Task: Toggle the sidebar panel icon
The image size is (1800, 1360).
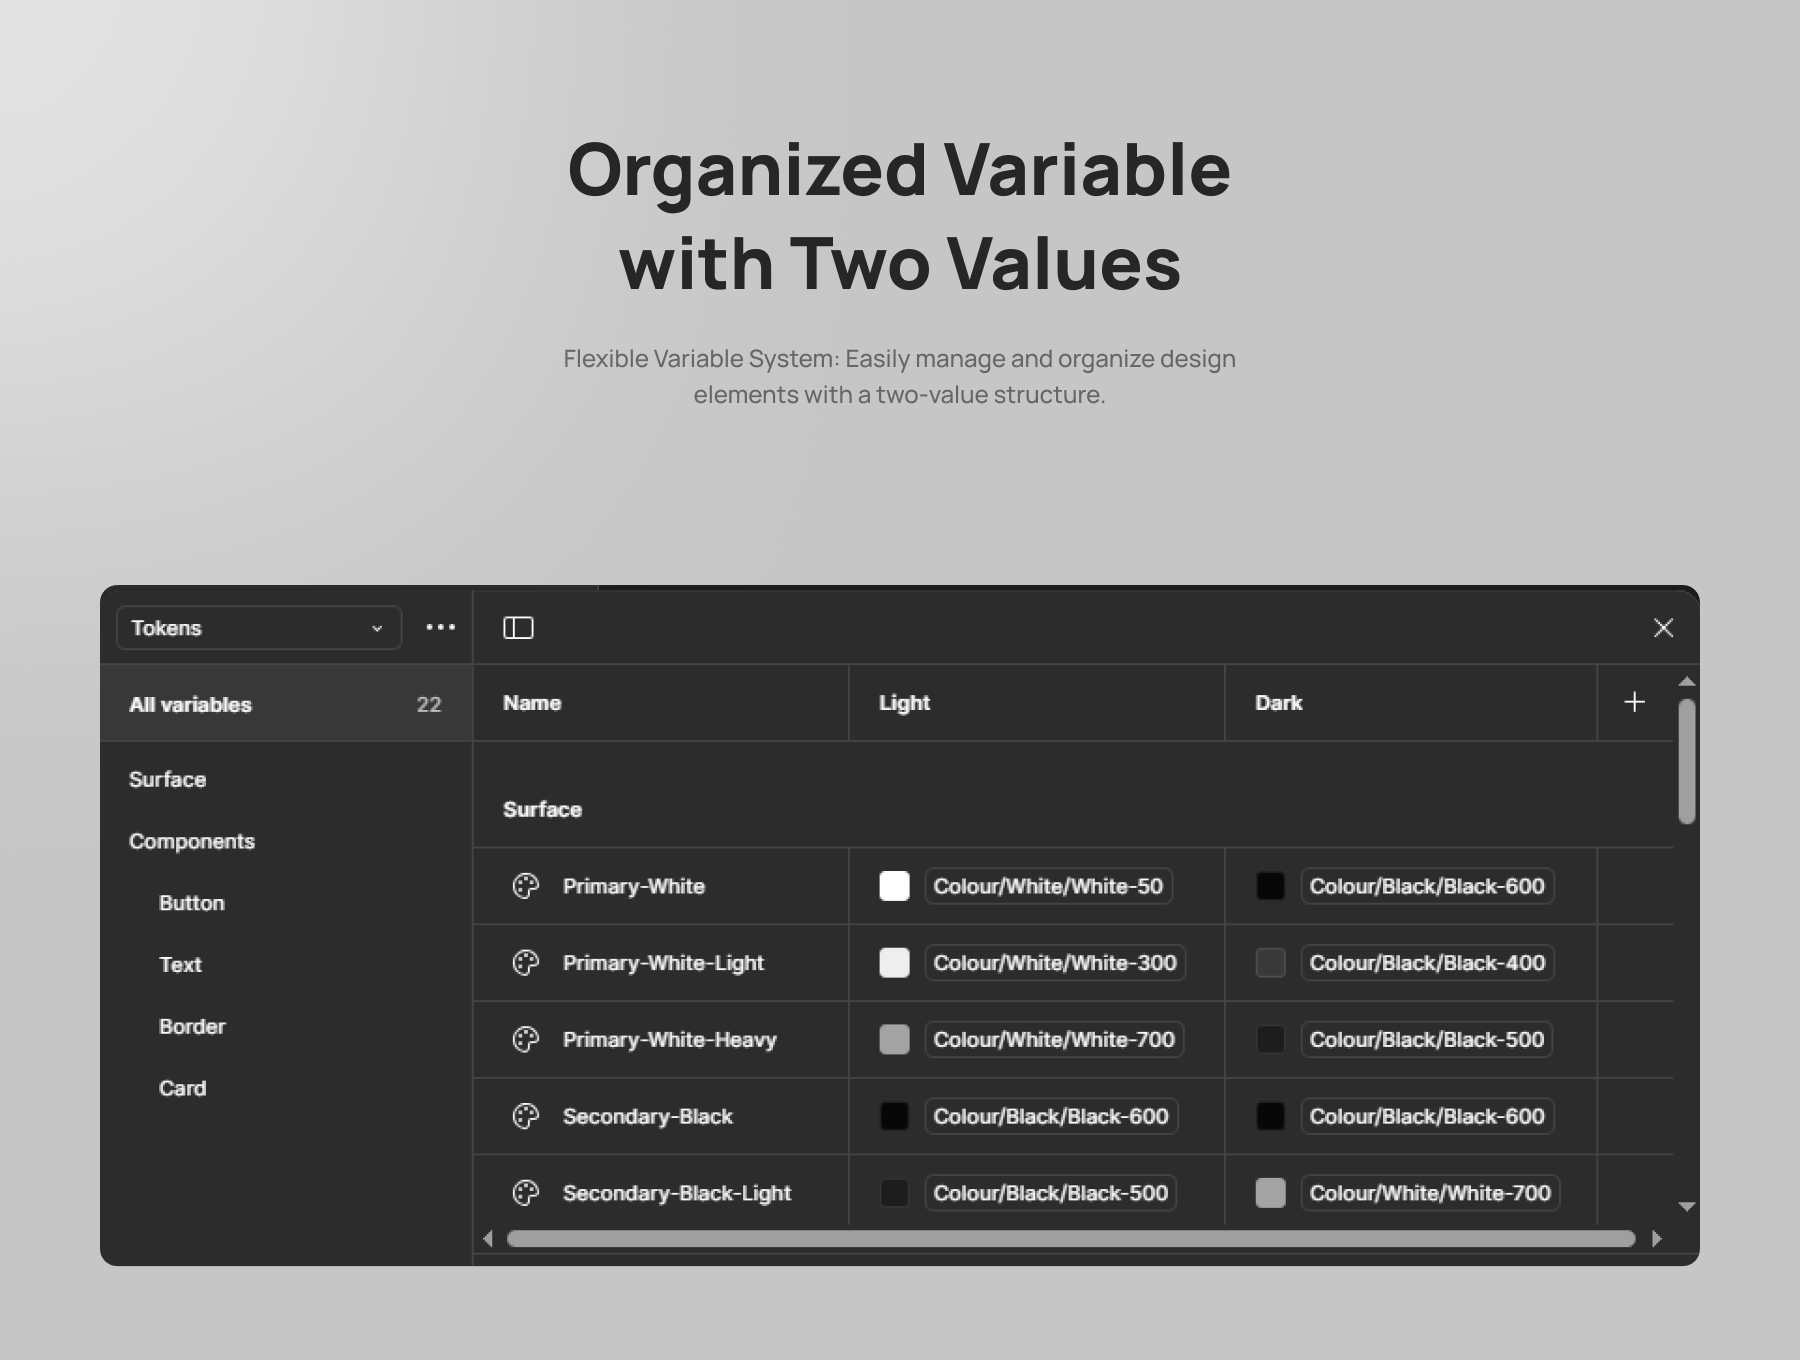Action: tap(518, 628)
